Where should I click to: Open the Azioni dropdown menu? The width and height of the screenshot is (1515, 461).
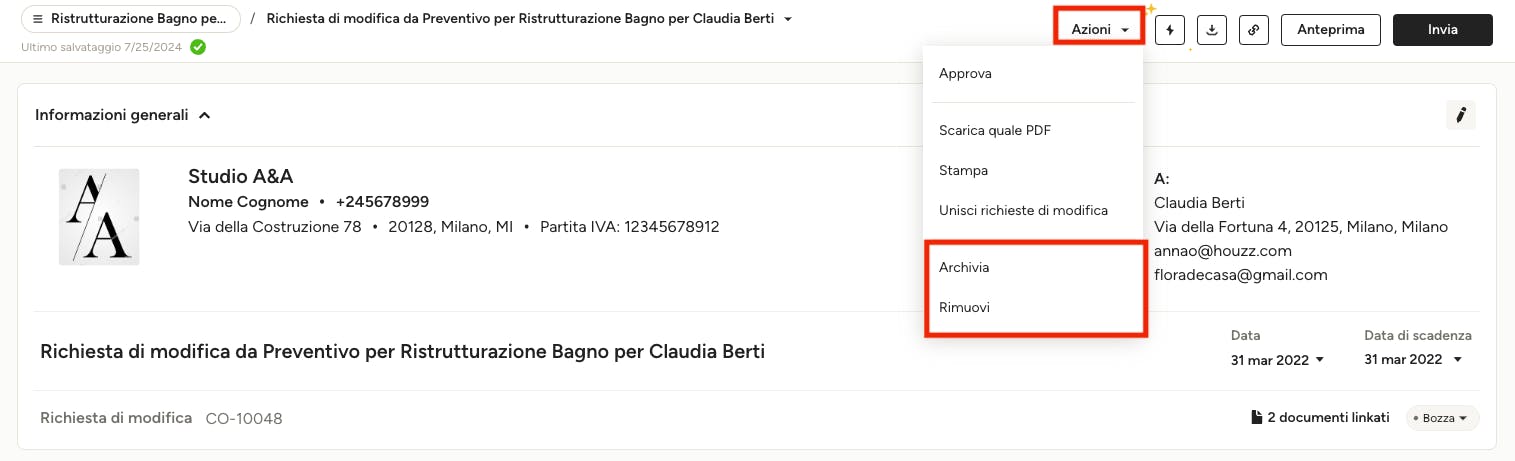point(1100,30)
